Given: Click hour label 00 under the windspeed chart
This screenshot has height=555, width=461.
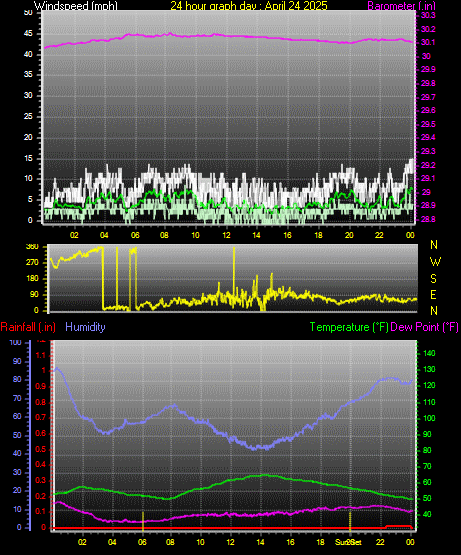Looking at the screenshot, I should (x=410, y=235).
